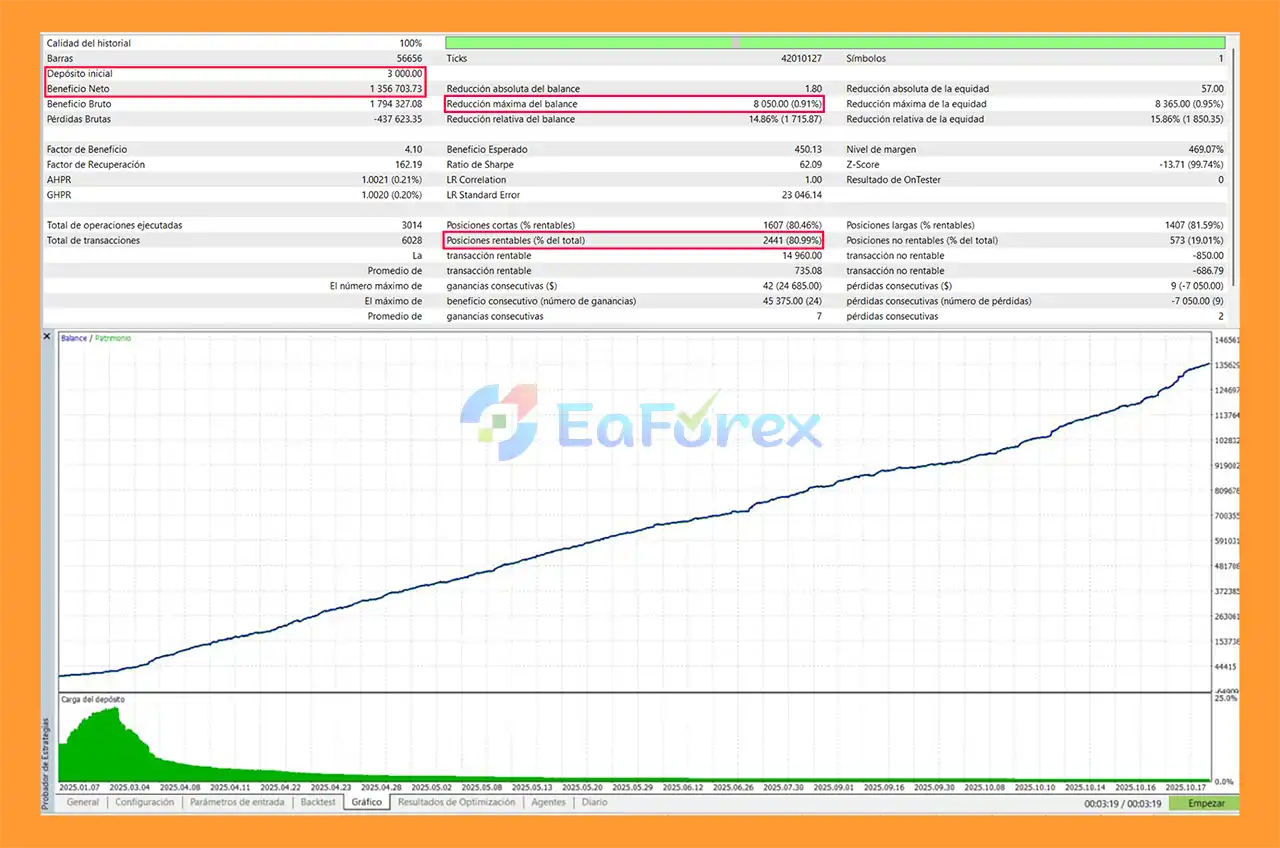Image resolution: width=1280 pixels, height=848 pixels.
Task: Click the green history quality progress bar
Action: click(834, 43)
